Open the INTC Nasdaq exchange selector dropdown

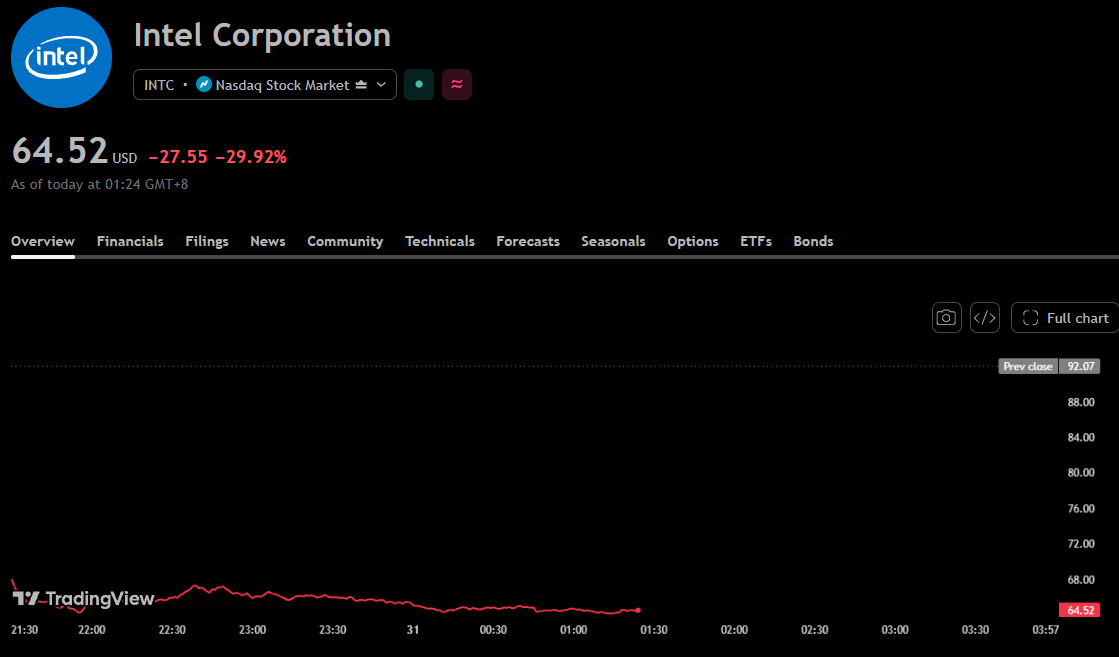pyautogui.click(x=265, y=84)
